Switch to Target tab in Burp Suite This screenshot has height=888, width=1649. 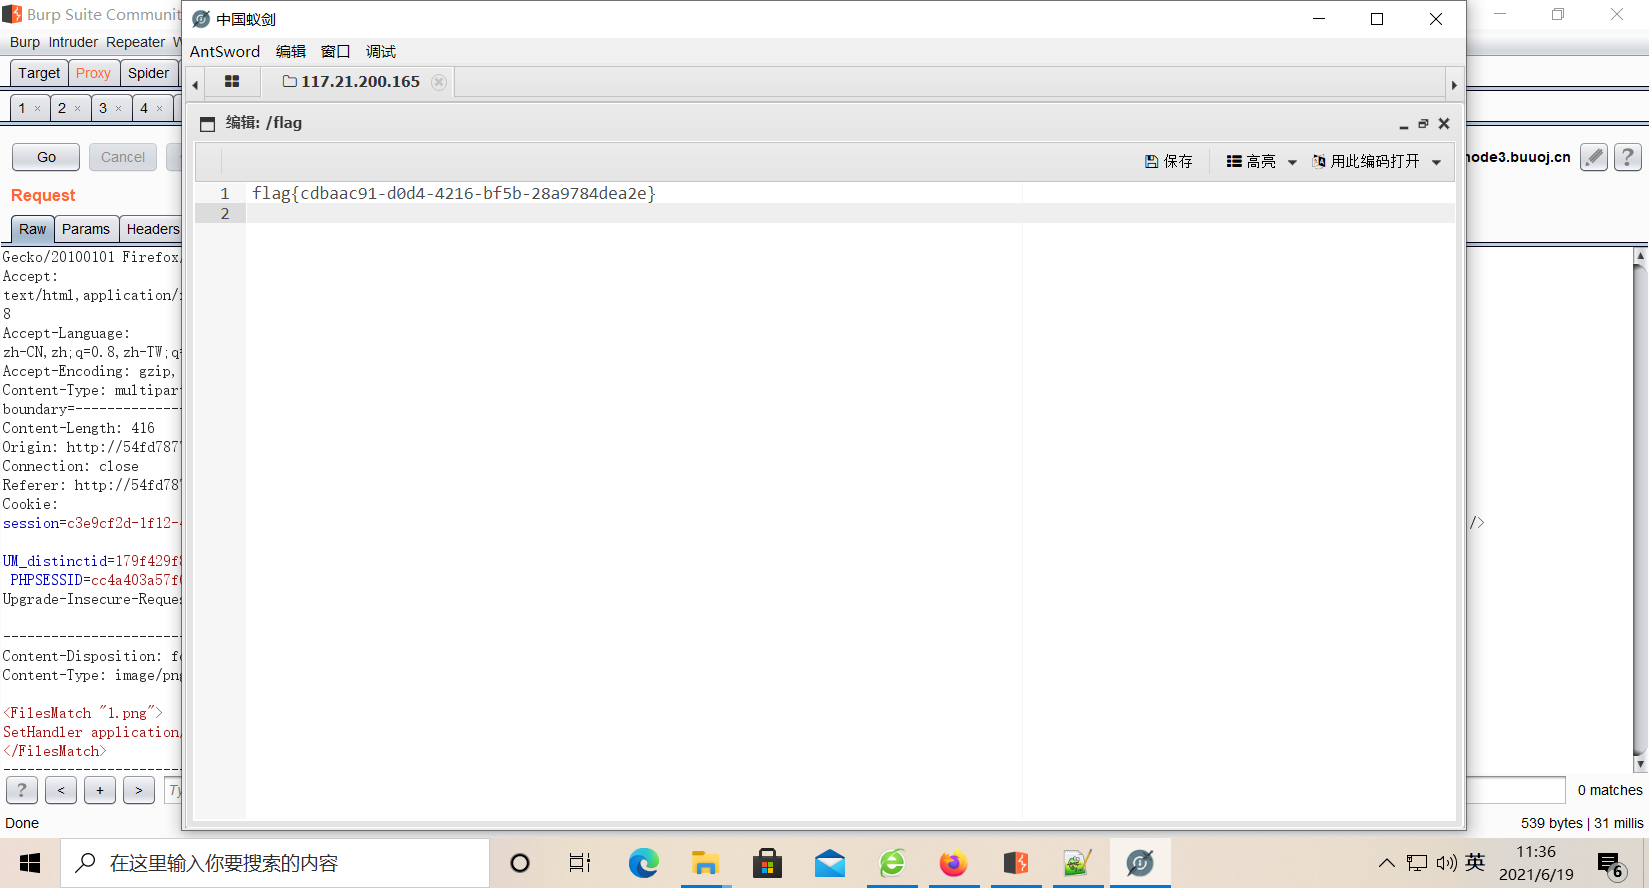[x=39, y=73]
